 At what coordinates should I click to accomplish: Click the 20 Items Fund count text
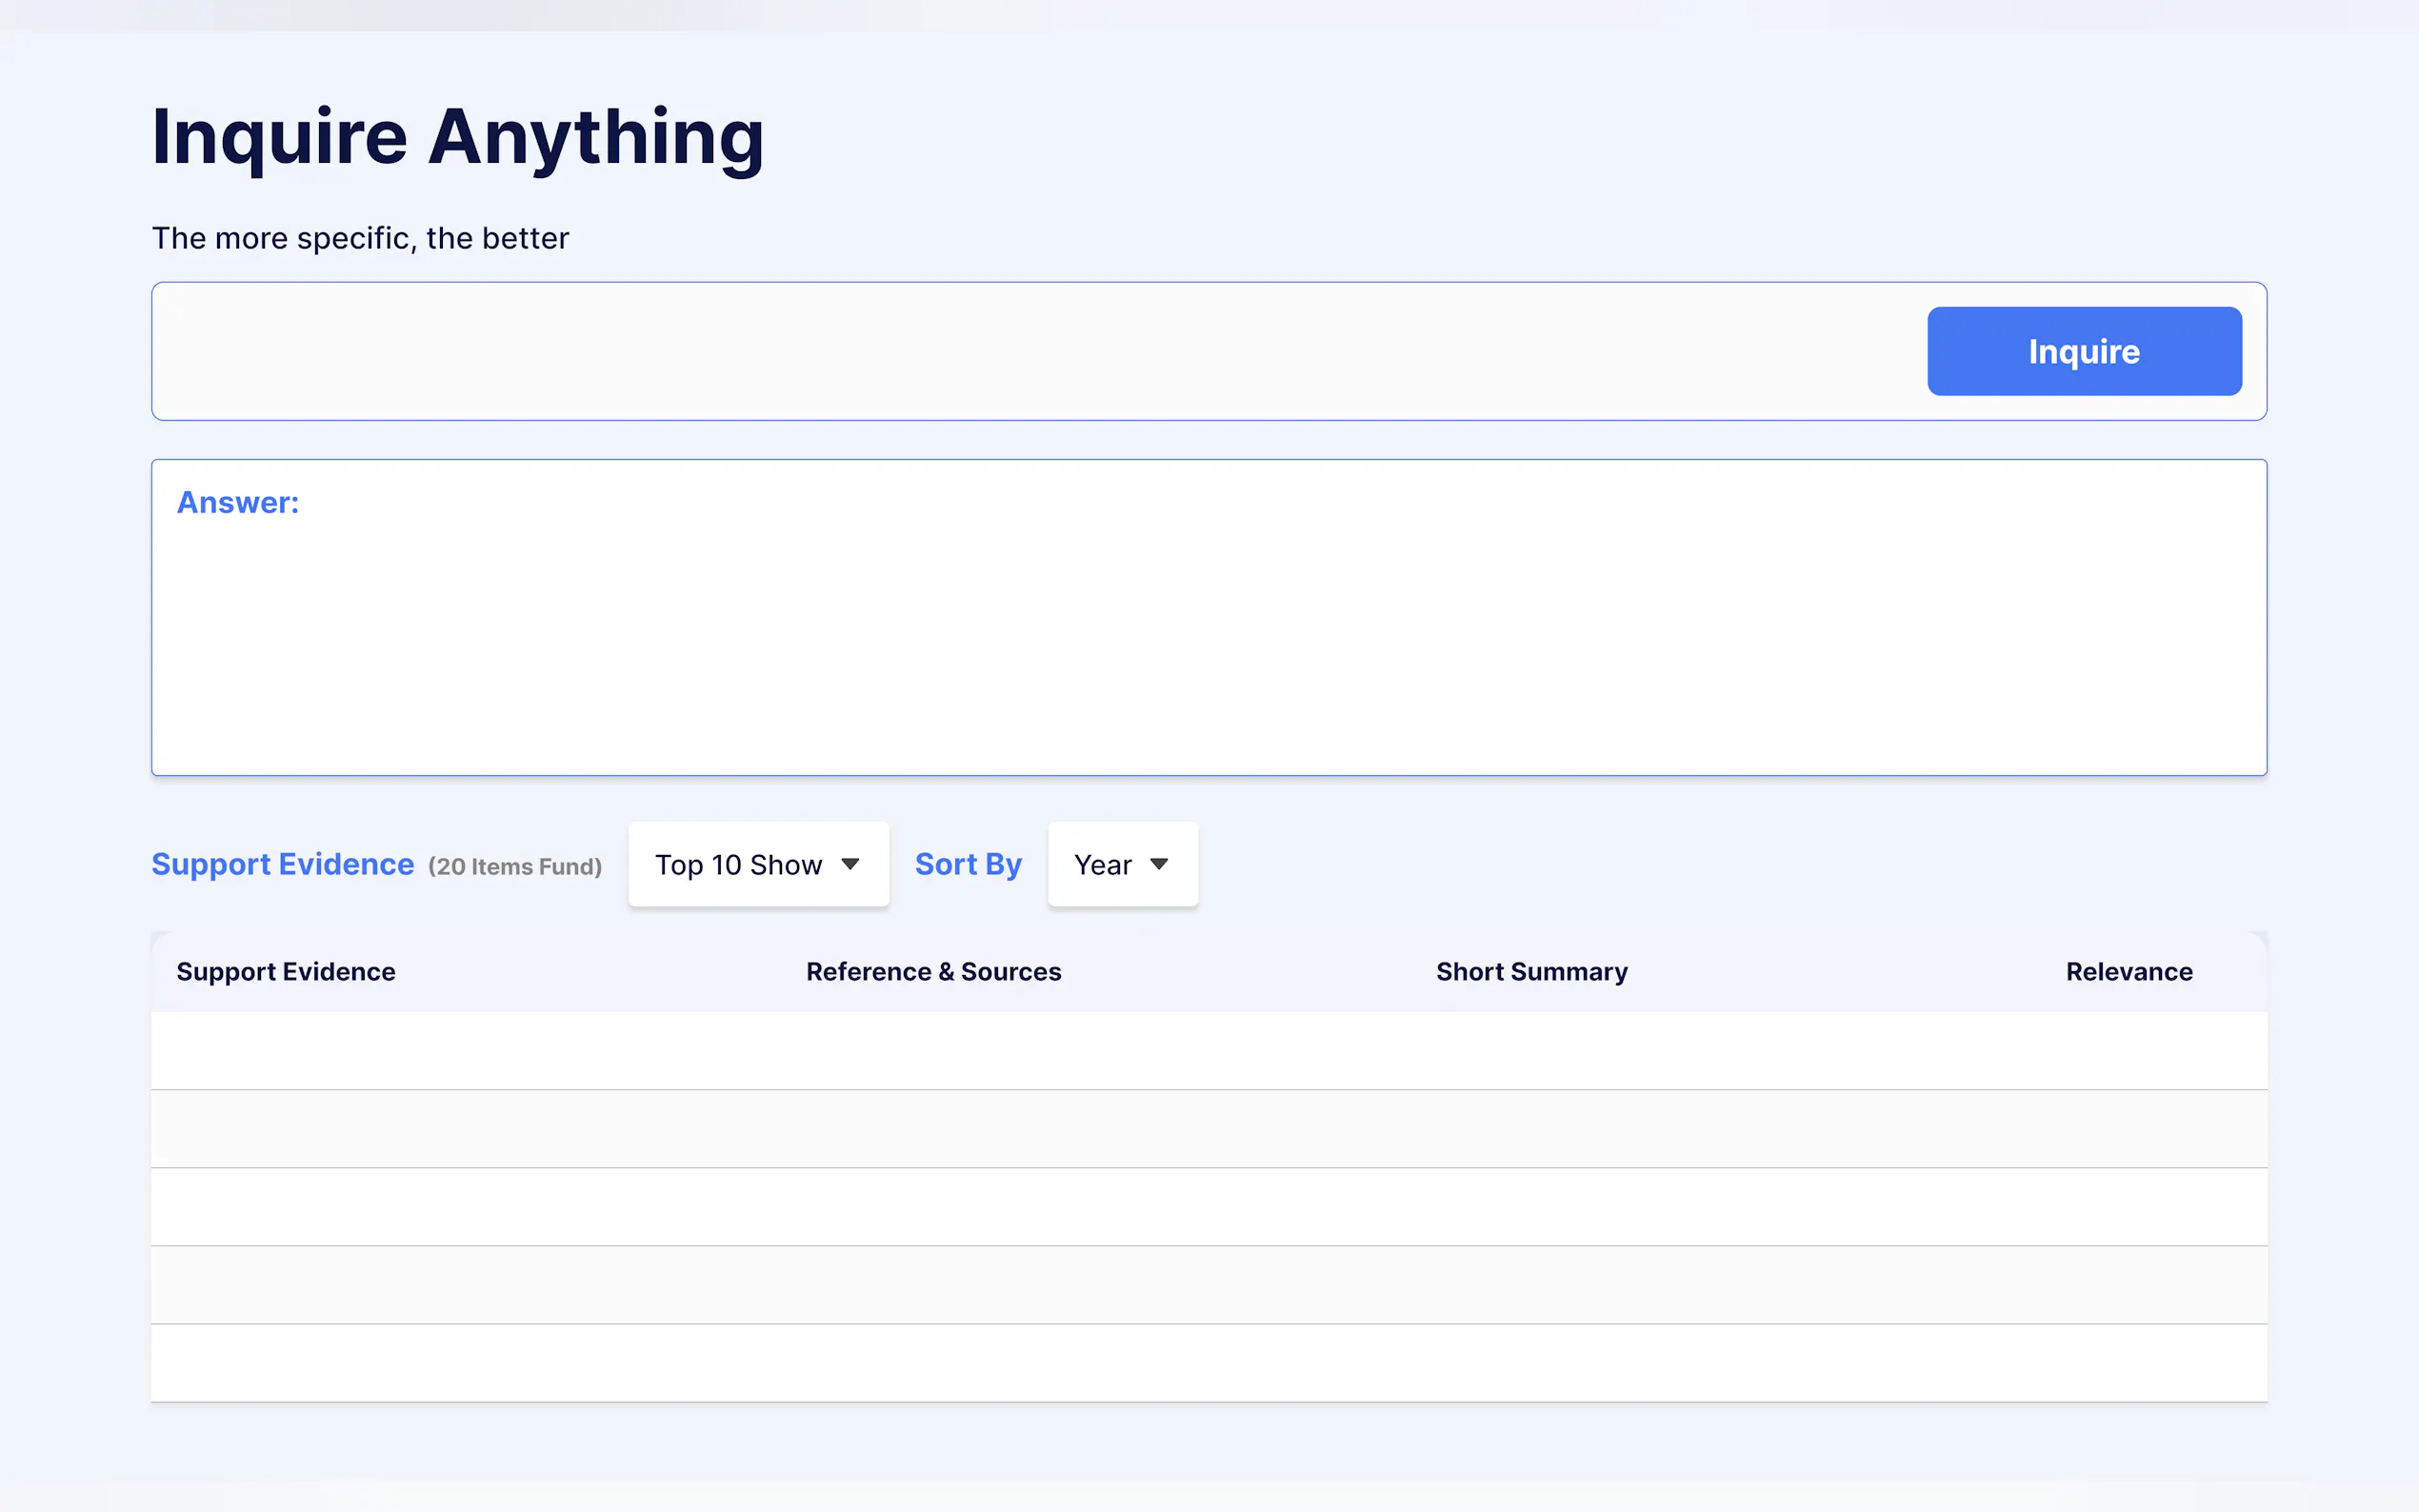[514, 867]
